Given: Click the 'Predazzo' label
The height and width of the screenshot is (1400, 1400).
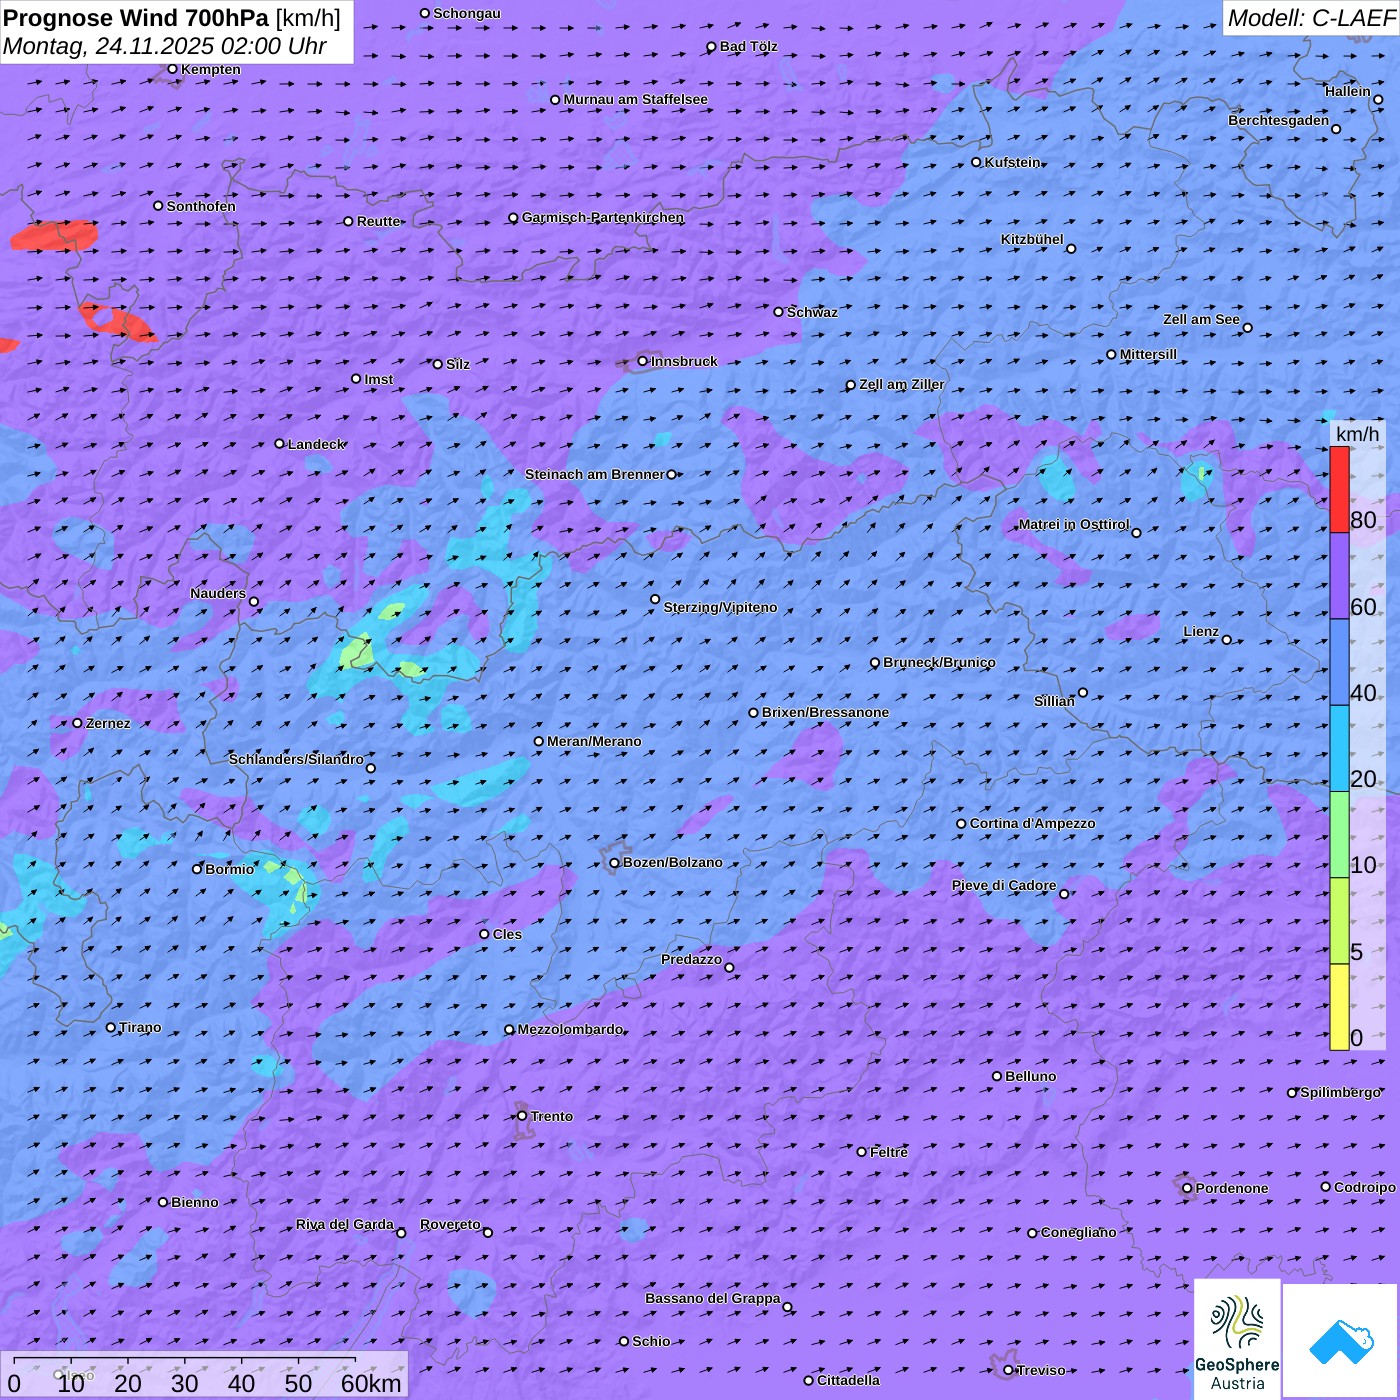Looking at the screenshot, I should [691, 959].
